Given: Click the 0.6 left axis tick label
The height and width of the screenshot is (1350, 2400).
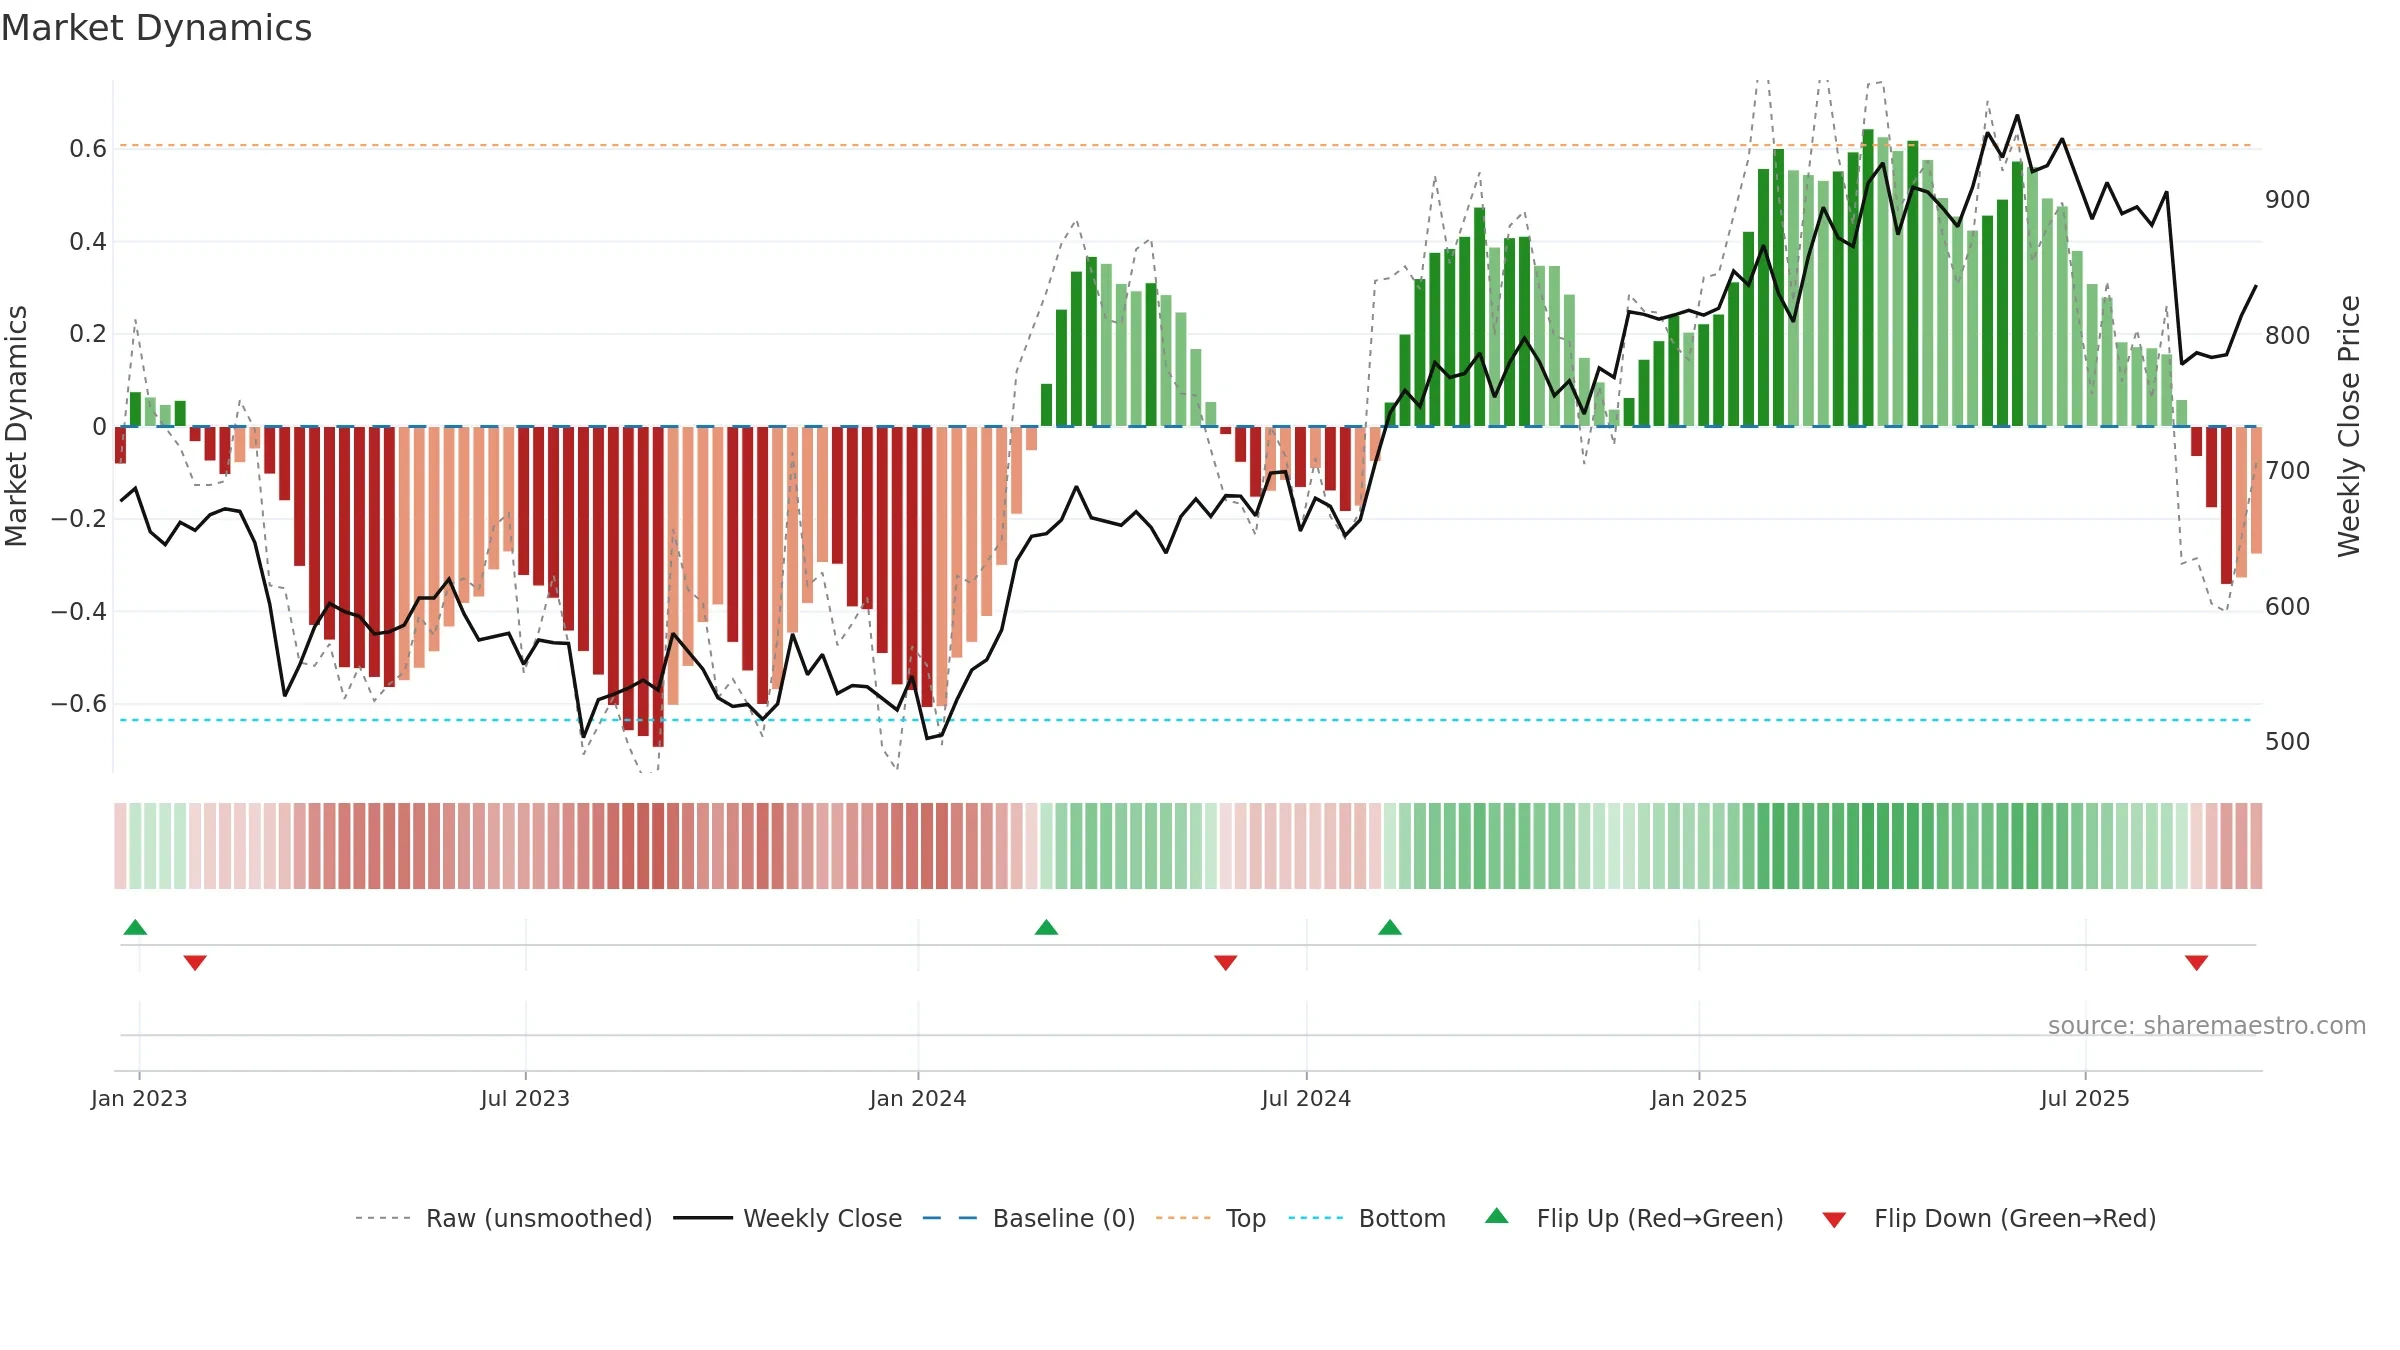Looking at the screenshot, I should [x=88, y=149].
